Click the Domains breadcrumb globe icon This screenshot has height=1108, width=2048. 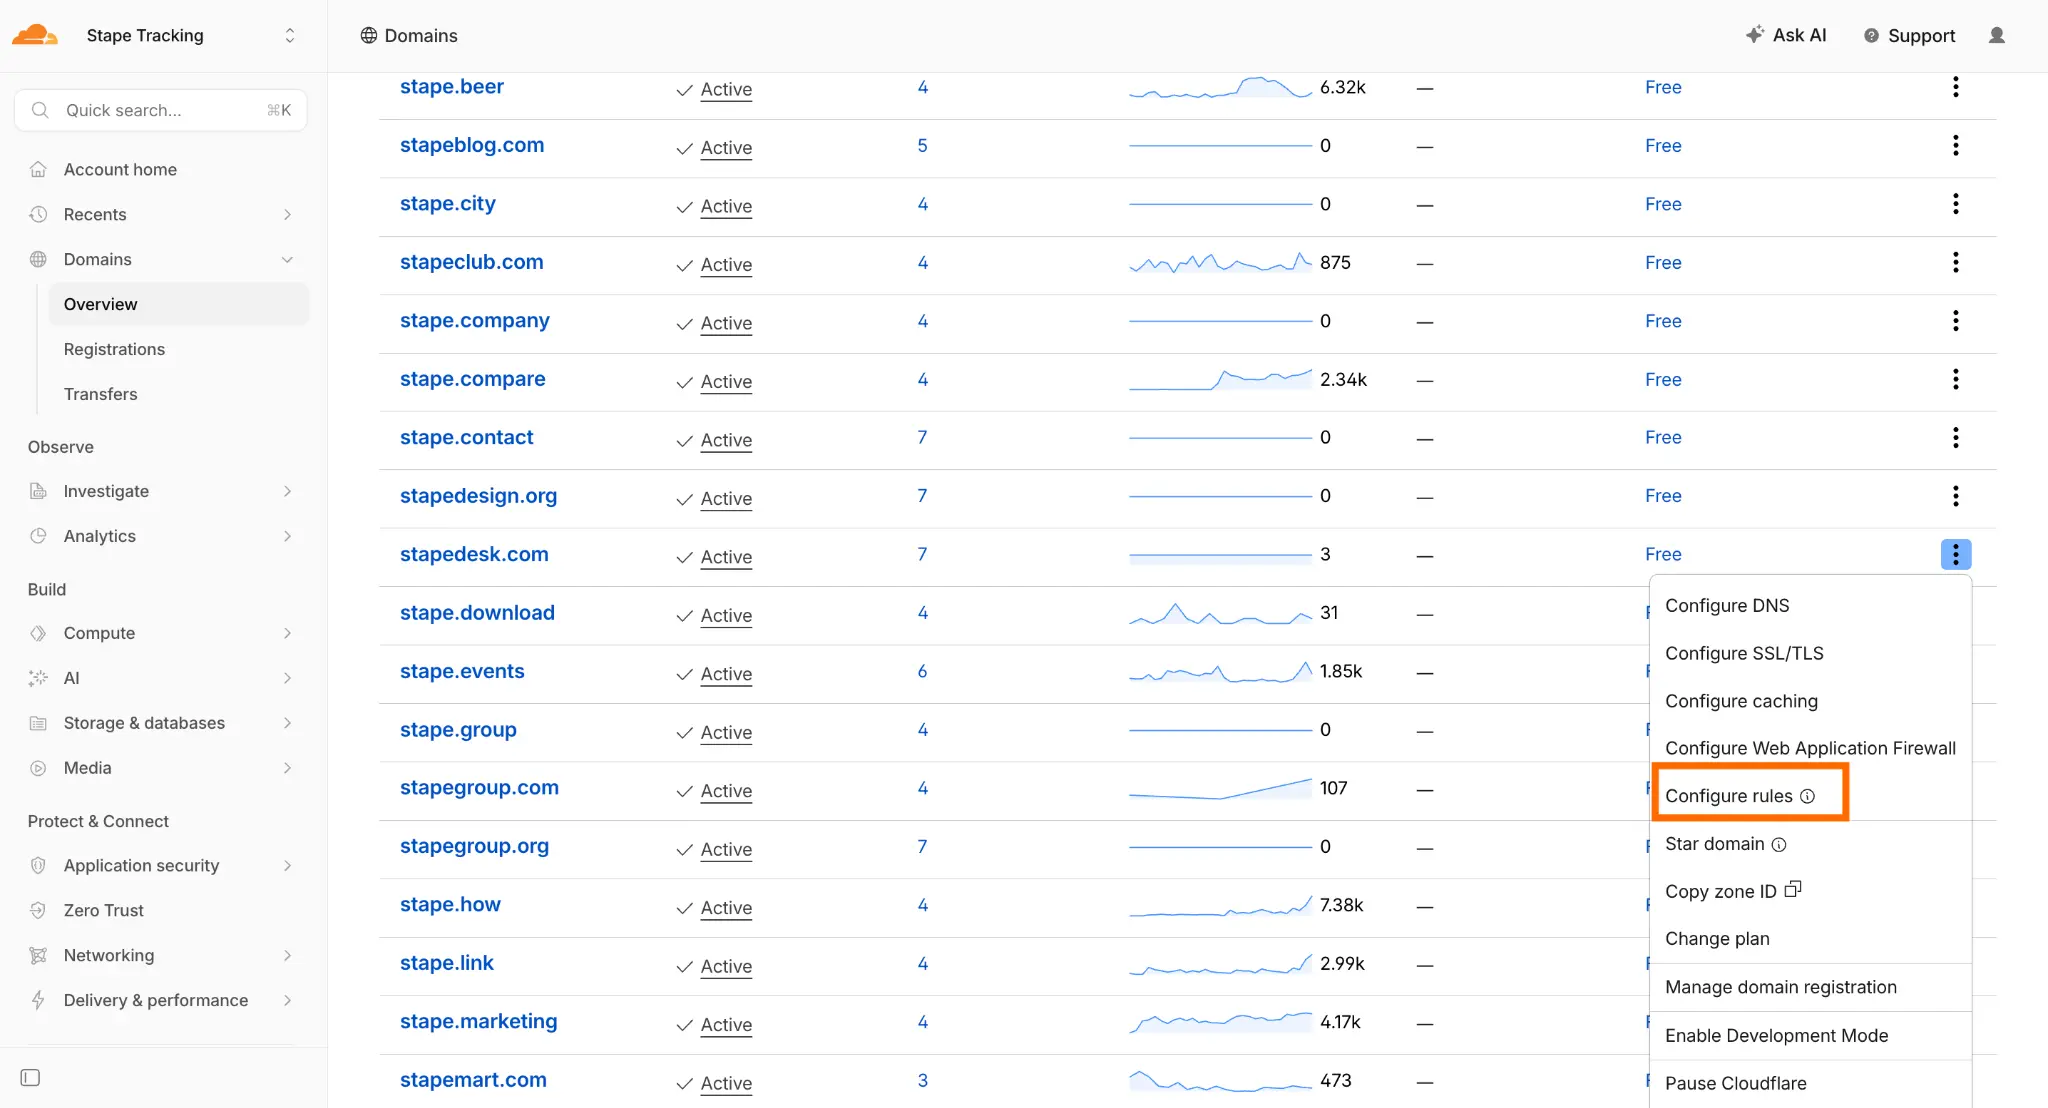(369, 35)
